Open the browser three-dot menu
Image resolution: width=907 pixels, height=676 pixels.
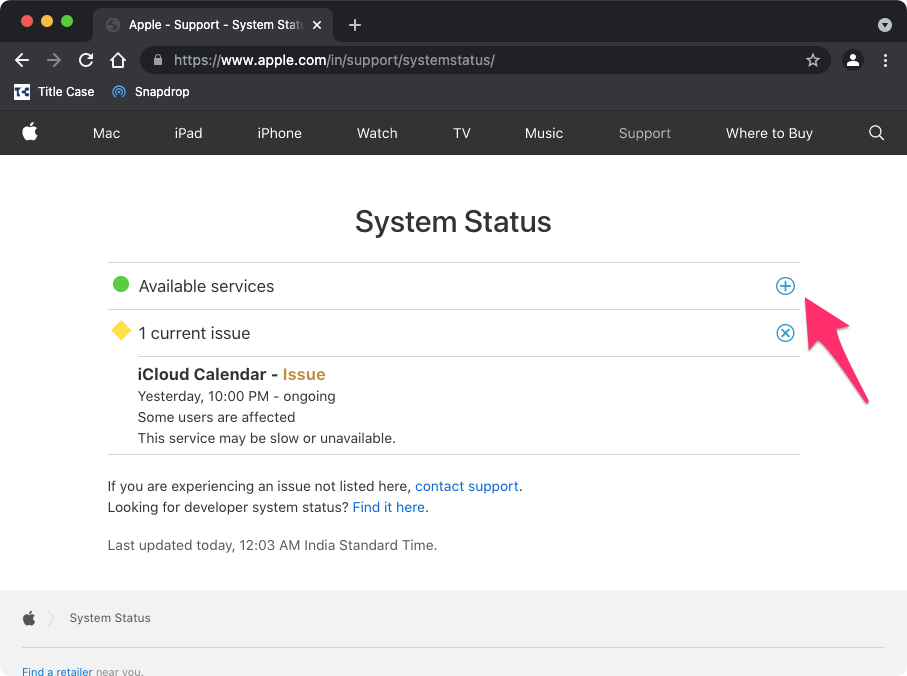[x=885, y=60]
